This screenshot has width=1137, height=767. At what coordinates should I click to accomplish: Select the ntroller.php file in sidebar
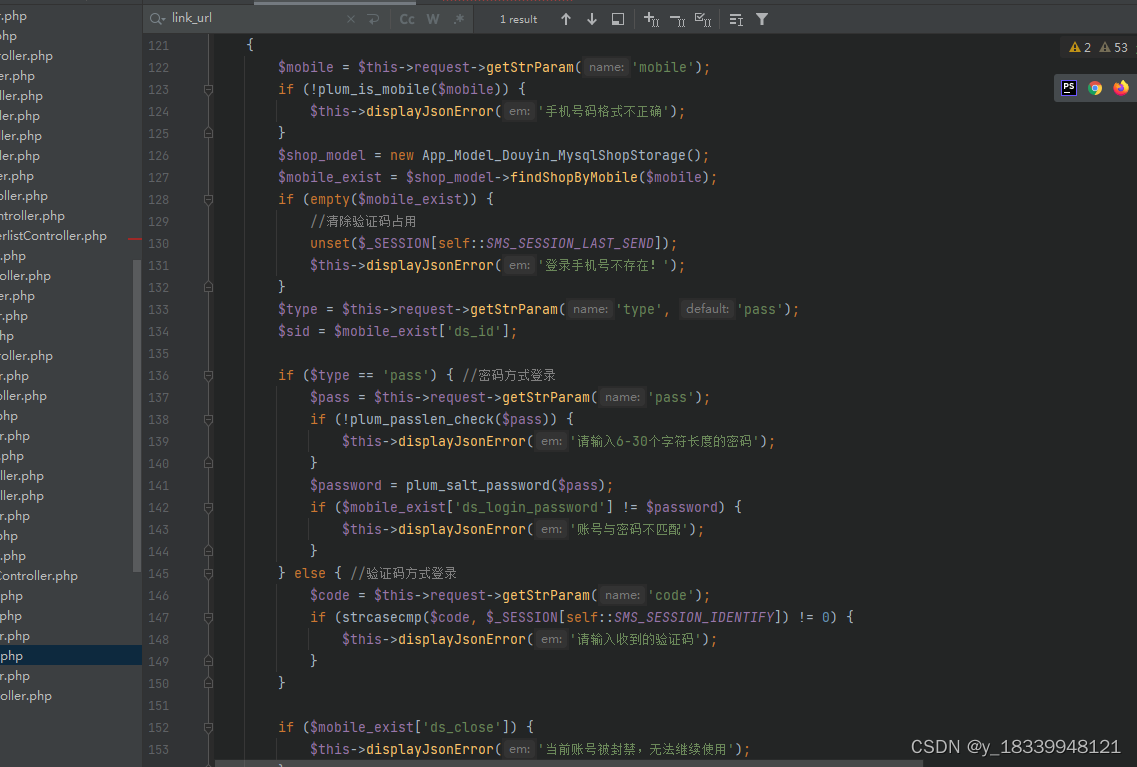33,215
